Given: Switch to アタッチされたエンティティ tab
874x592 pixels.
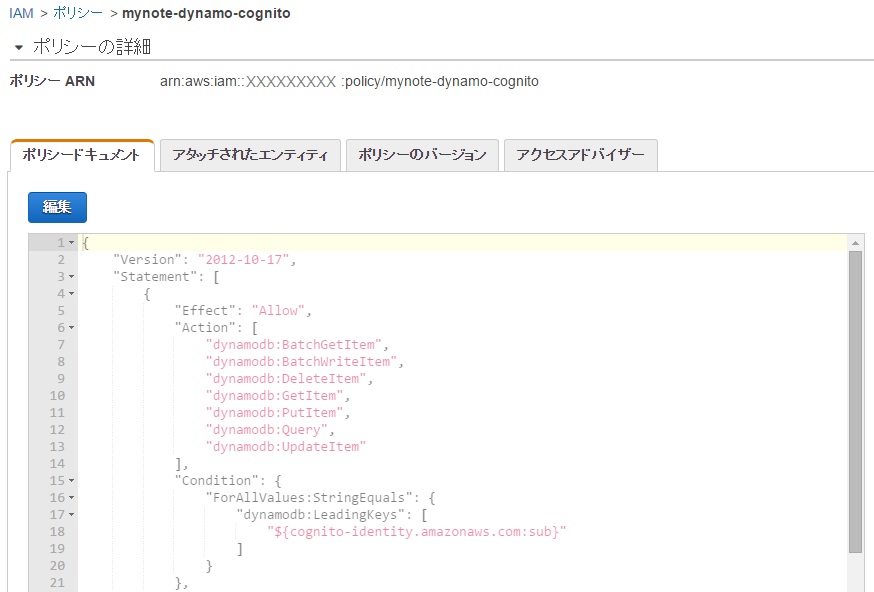Looking at the screenshot, I should click(x=250, y=155).
